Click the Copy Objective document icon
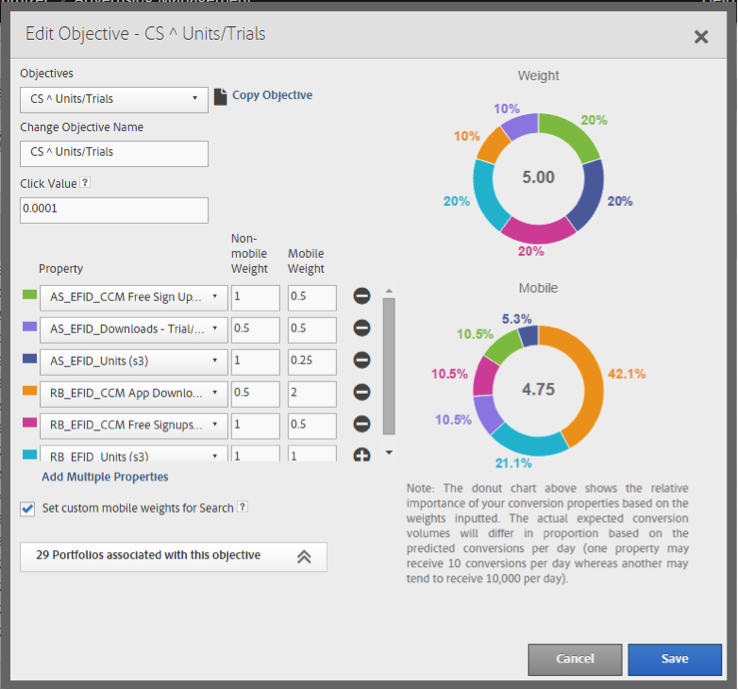Viewport: 738px width, 690px height. coord(220,96)
